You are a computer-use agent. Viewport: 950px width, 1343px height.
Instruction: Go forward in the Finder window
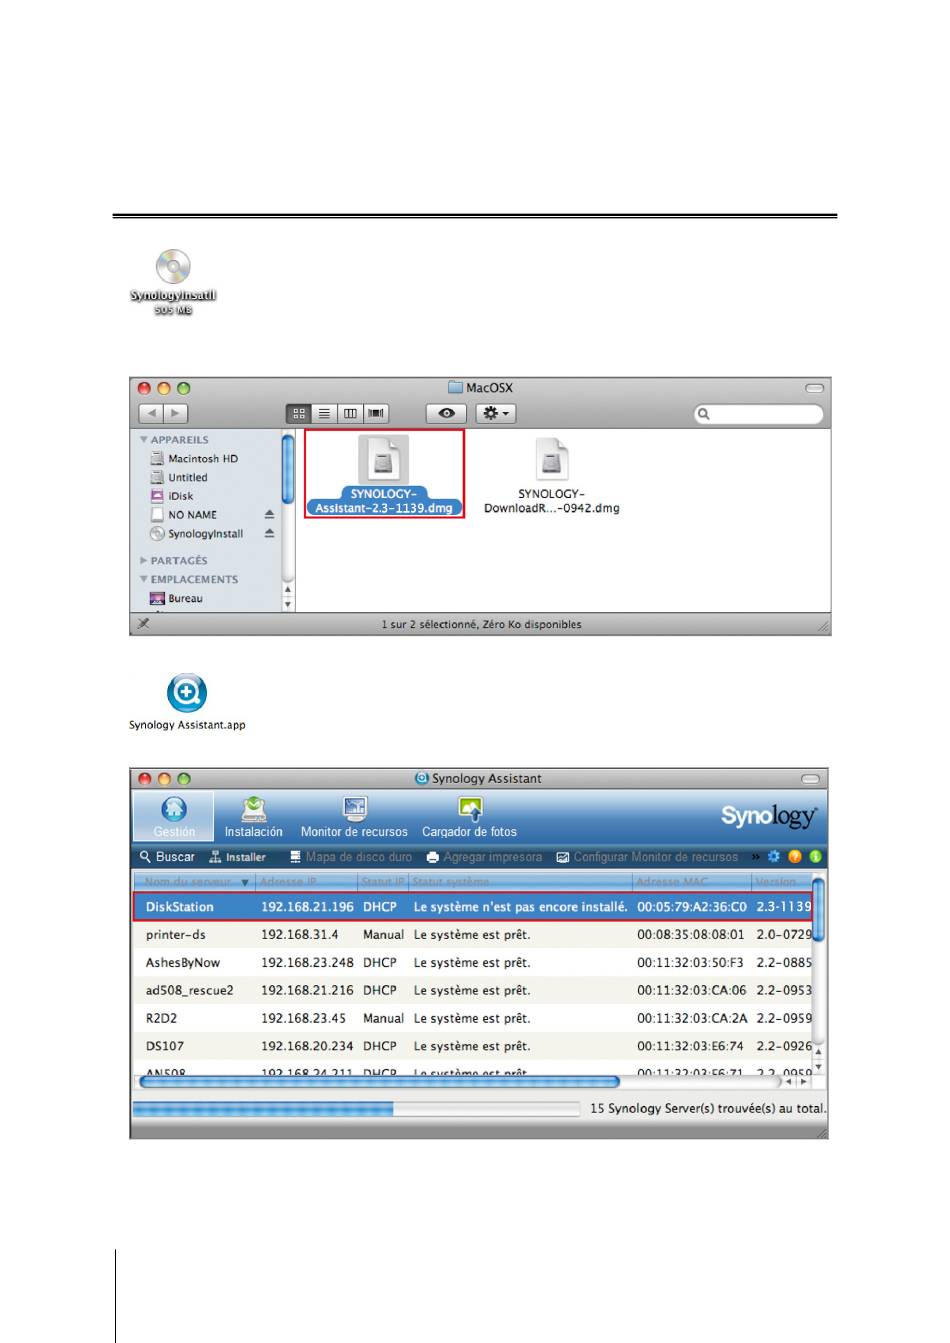pos(176,413)
